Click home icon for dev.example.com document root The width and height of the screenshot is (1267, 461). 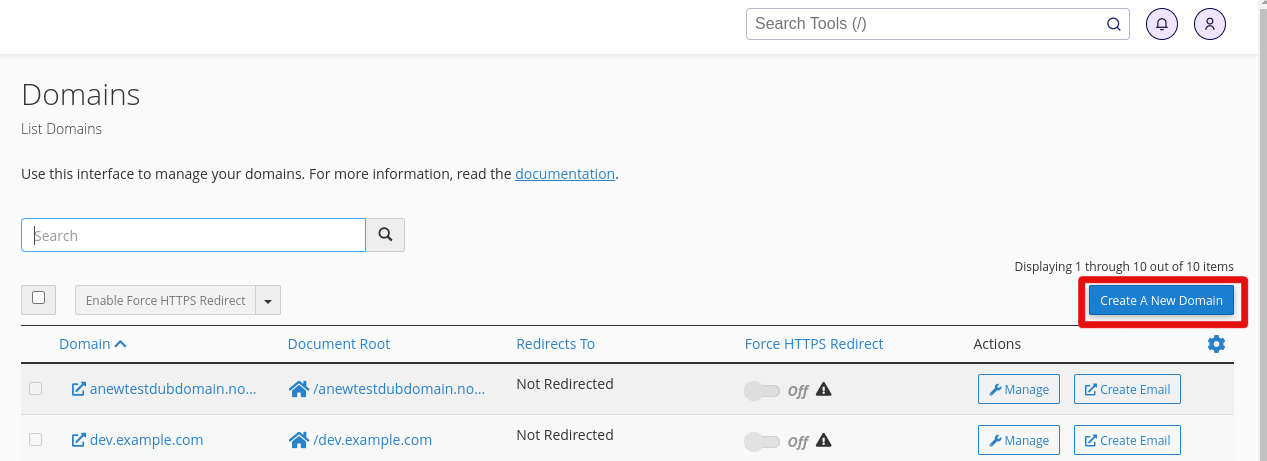point(298,440)
